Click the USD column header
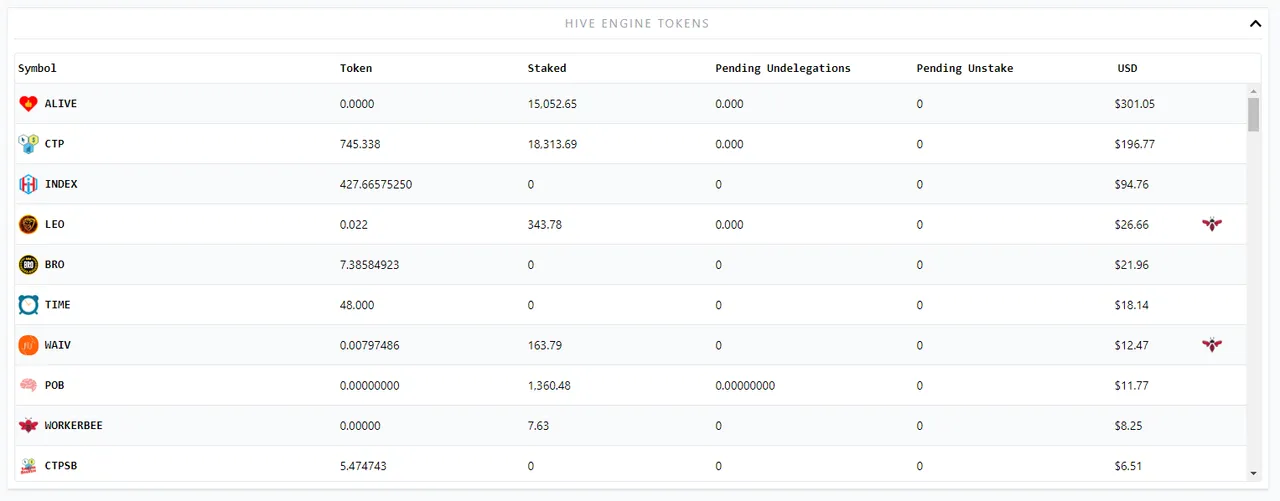 (1127, 68)
